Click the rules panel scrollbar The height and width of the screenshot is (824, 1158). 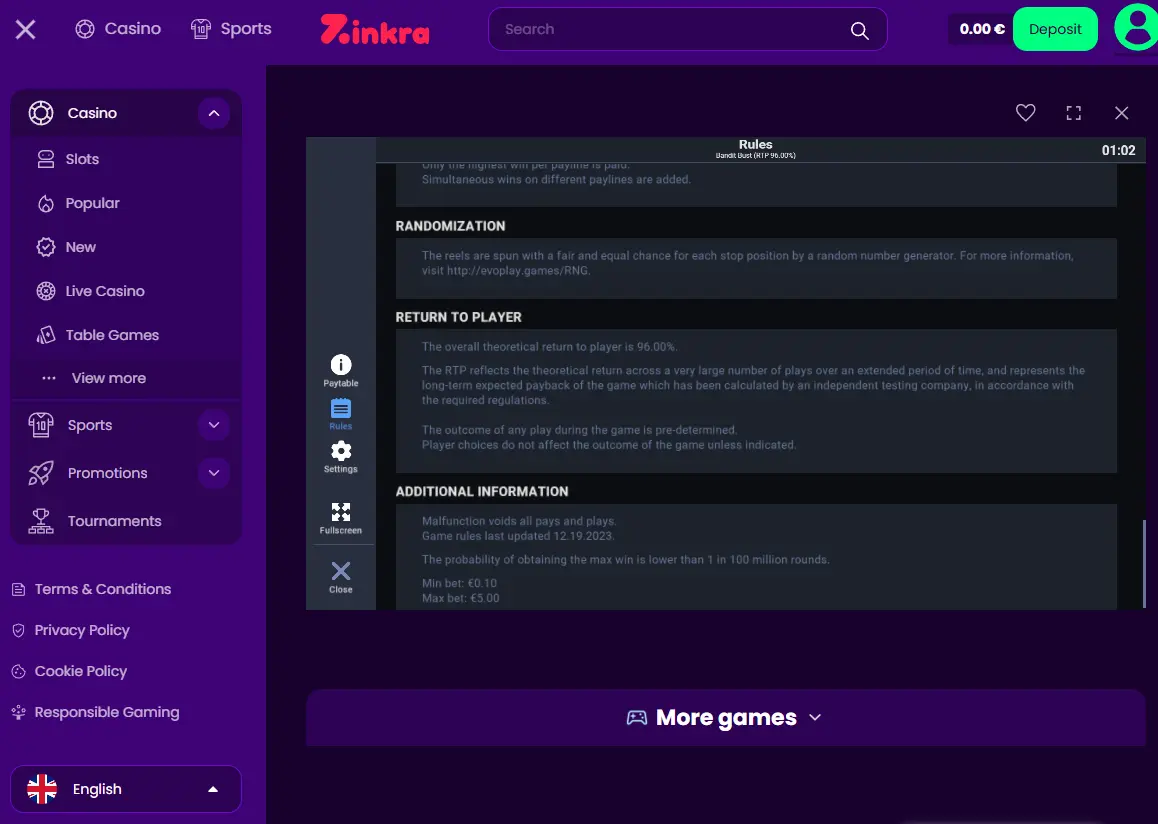(x=1143, y=563)
